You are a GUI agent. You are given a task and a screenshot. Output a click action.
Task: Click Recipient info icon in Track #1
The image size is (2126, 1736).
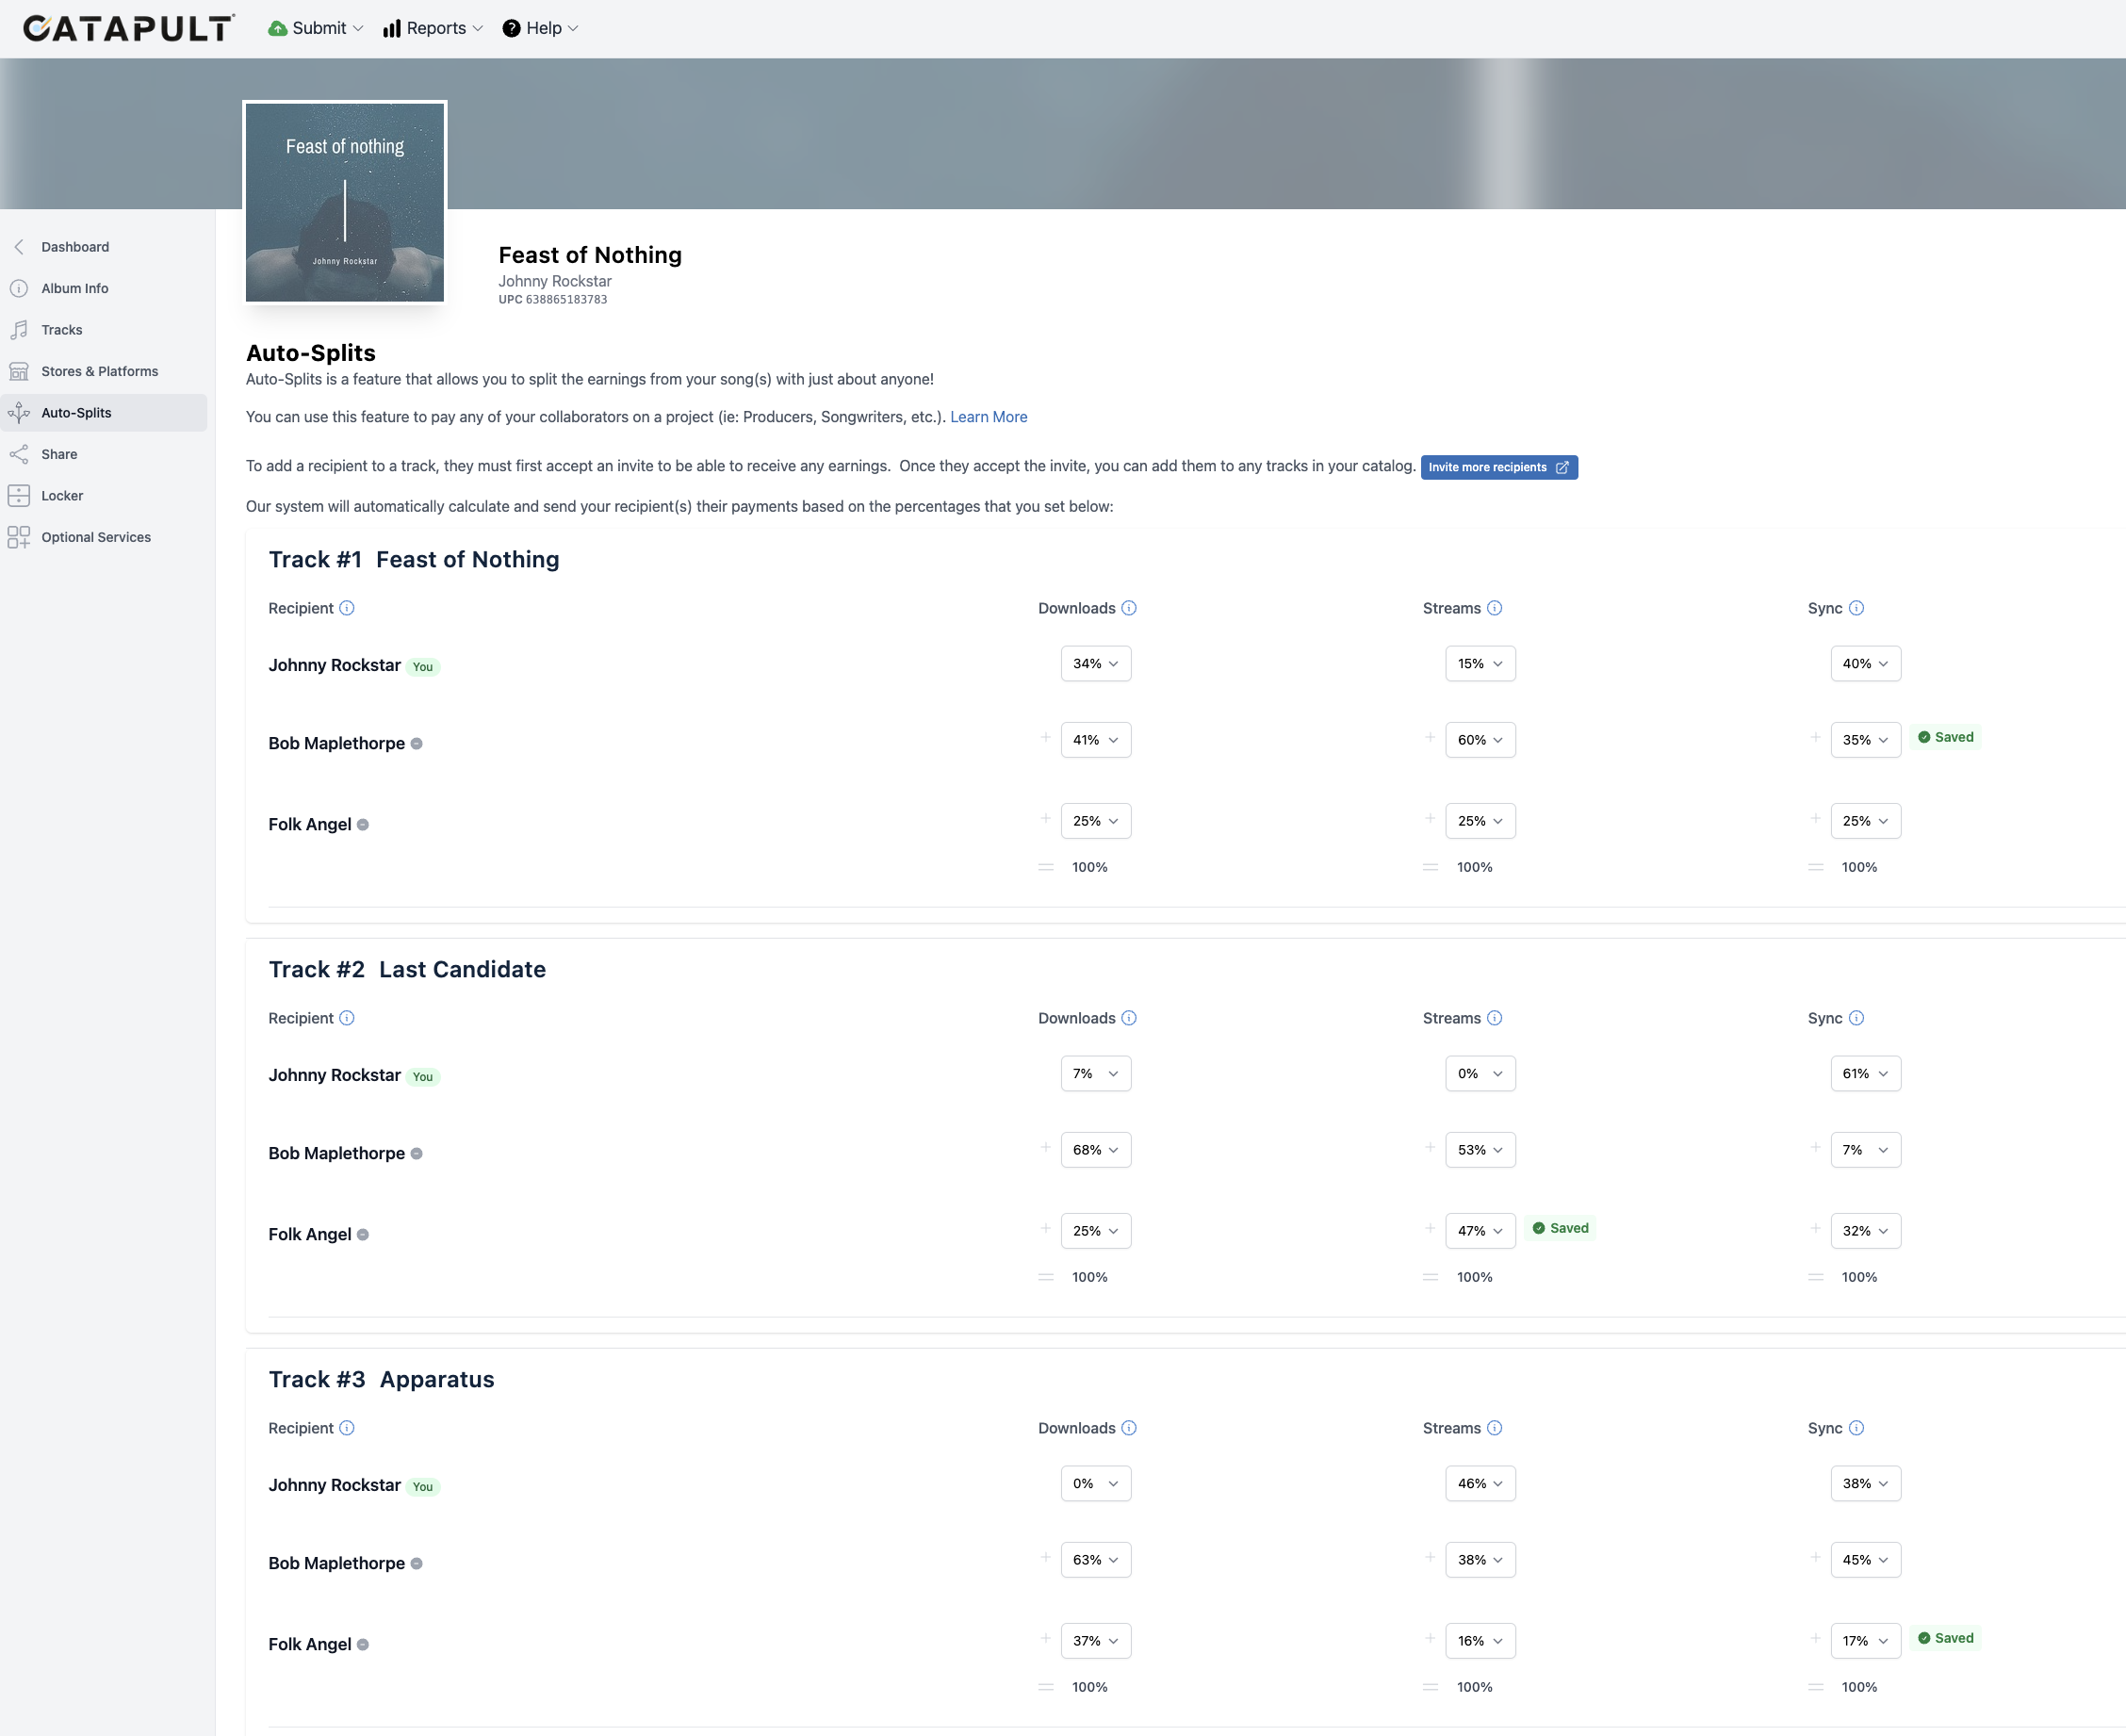click(x=347, y=608)
